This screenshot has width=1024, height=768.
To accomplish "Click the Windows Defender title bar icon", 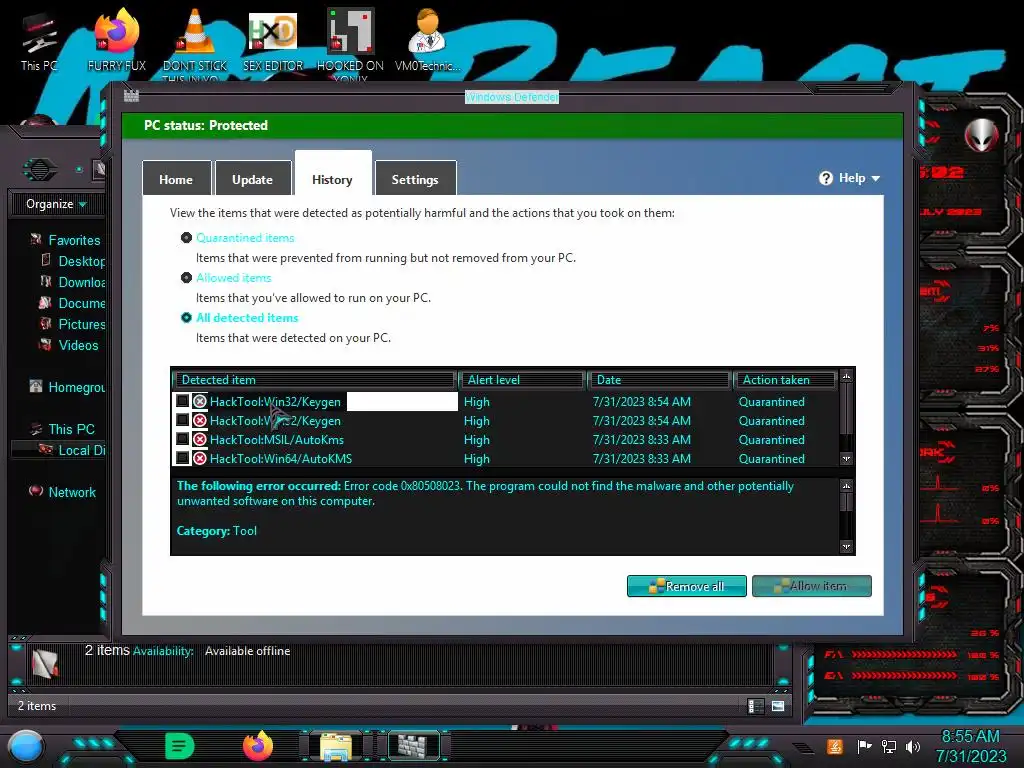I will click(x=131, y=96).
